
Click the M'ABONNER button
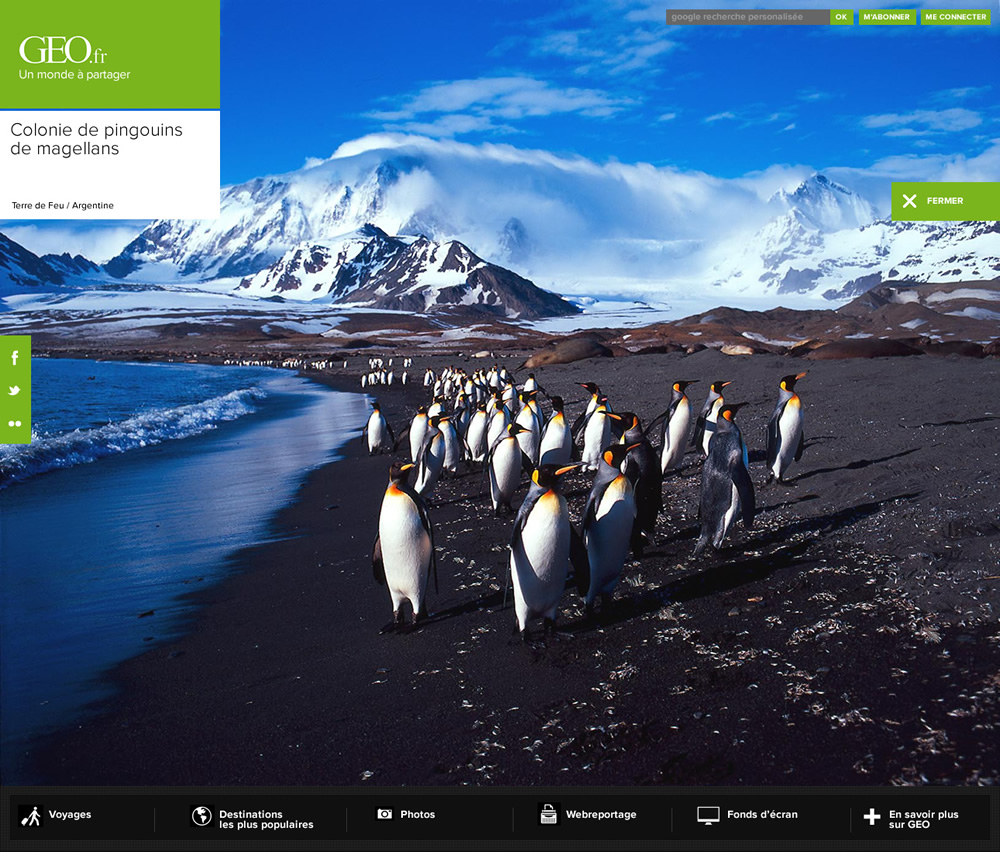point(886,17)
